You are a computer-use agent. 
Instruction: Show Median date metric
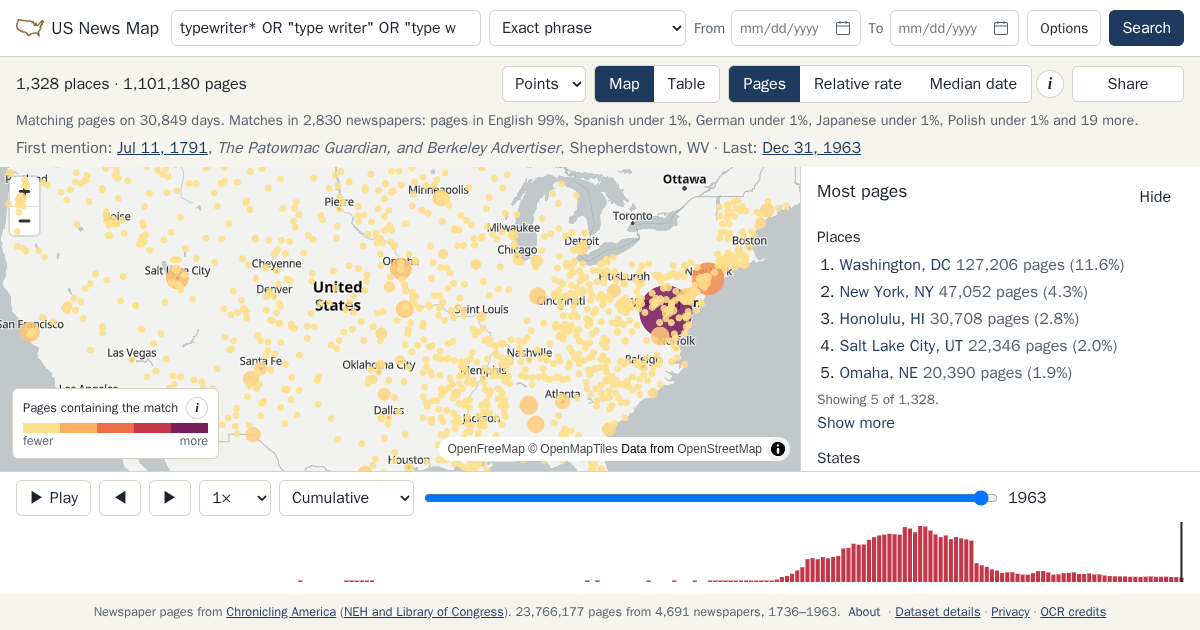tap(973, 84)
